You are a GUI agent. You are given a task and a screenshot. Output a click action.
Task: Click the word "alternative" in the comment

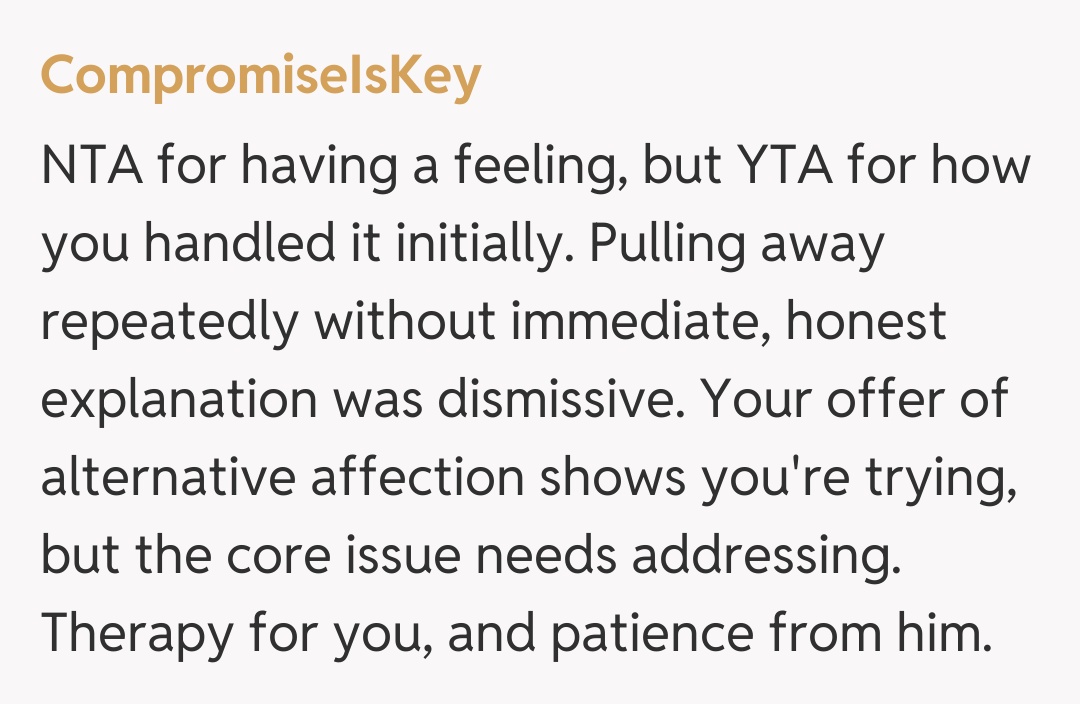click(x=168, y=478)
